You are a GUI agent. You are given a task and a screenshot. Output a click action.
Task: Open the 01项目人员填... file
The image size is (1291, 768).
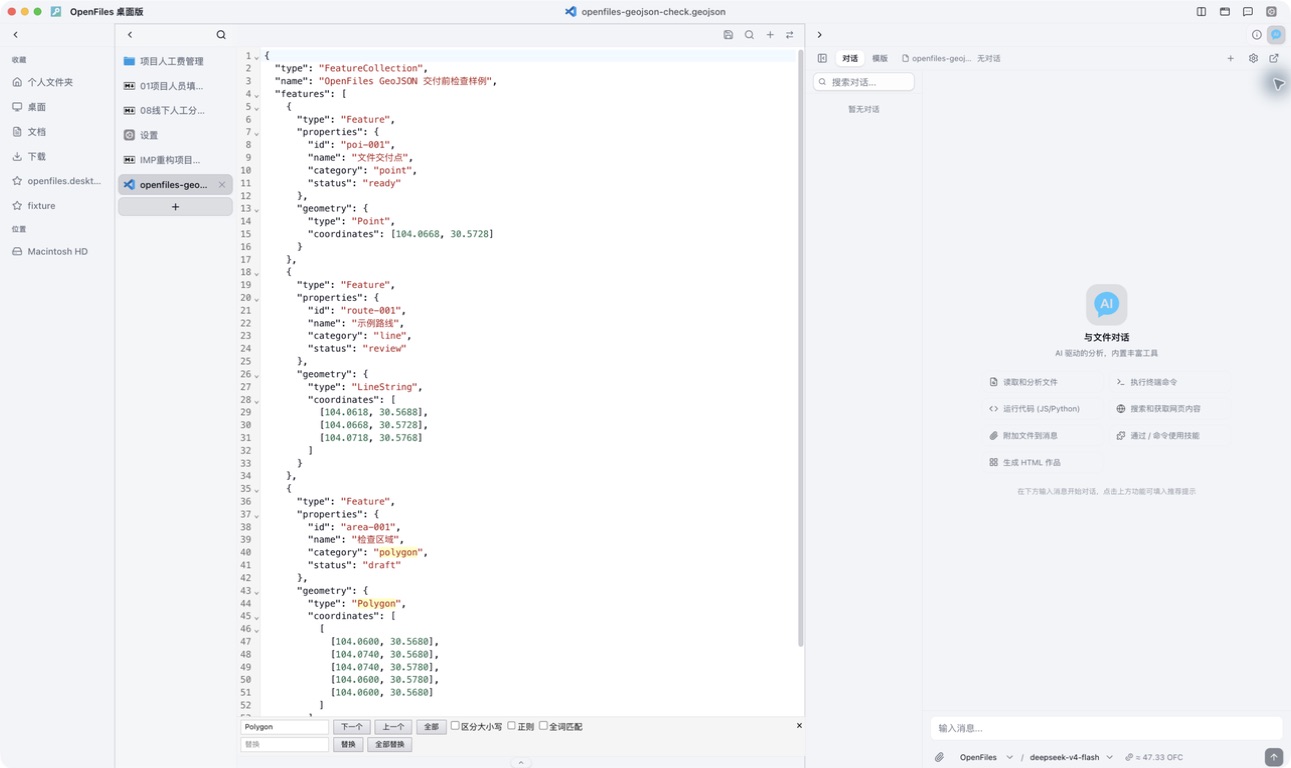[x=175, y=86]
